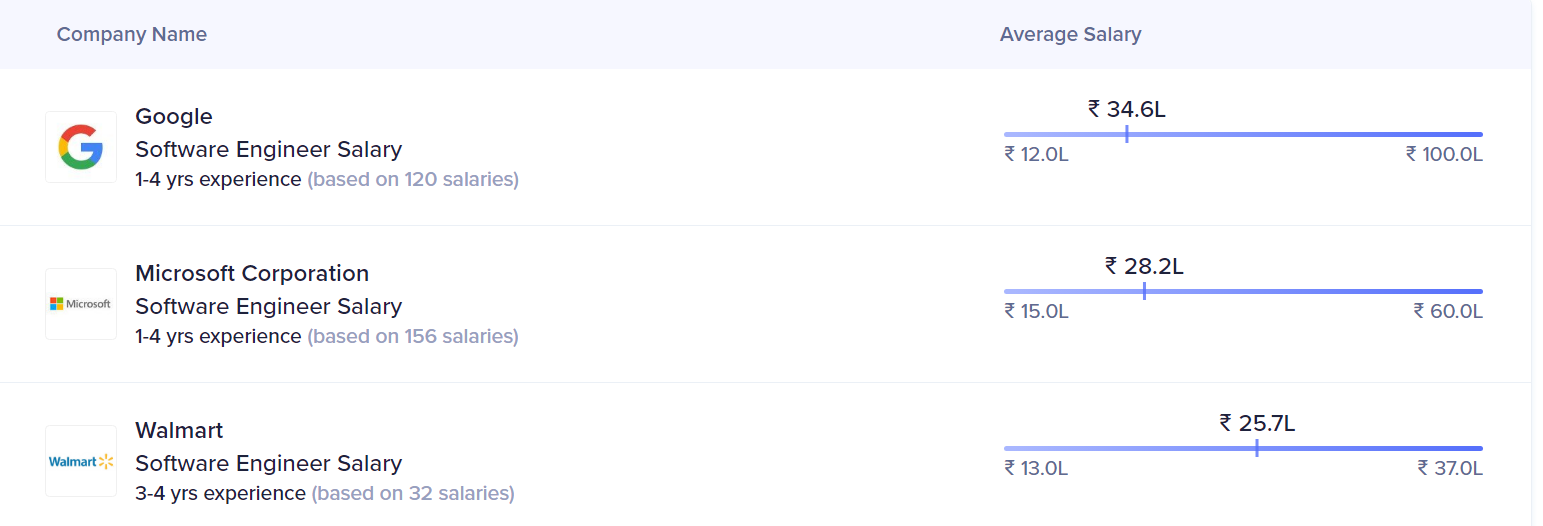Click "based on 120 salaries" text
The height and width of the screenshot is (526, 1543).
(x=413, y=180)
